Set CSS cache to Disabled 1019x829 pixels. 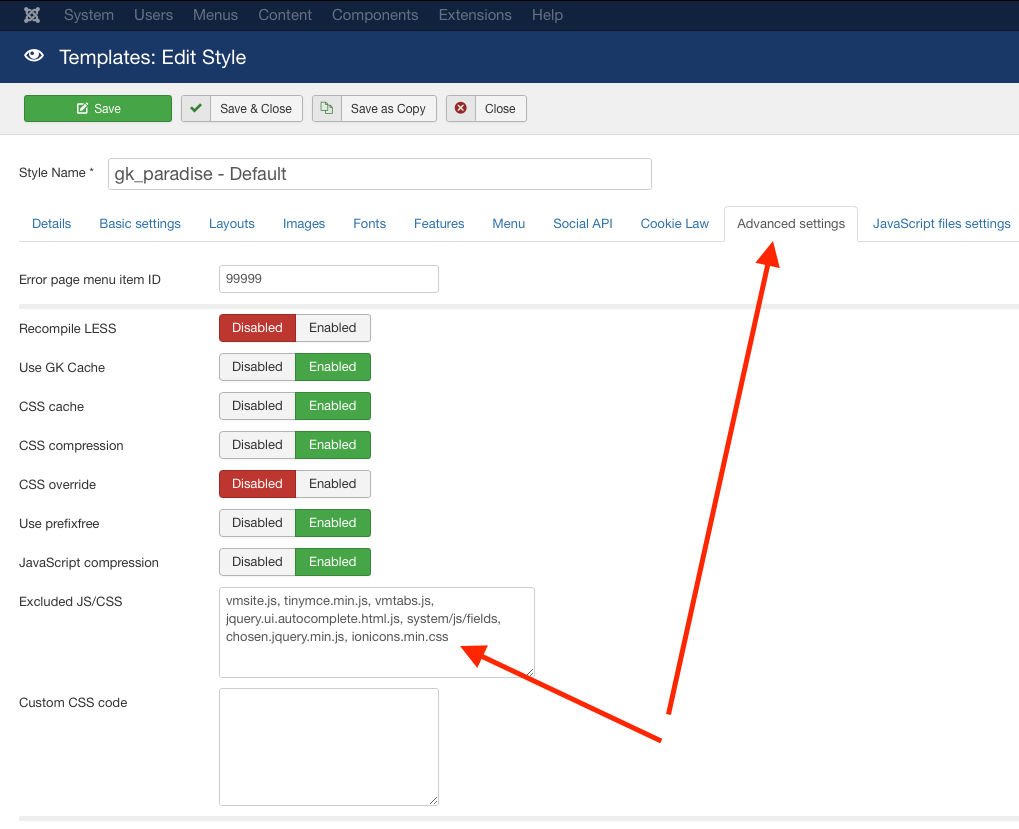coord(257,406)
